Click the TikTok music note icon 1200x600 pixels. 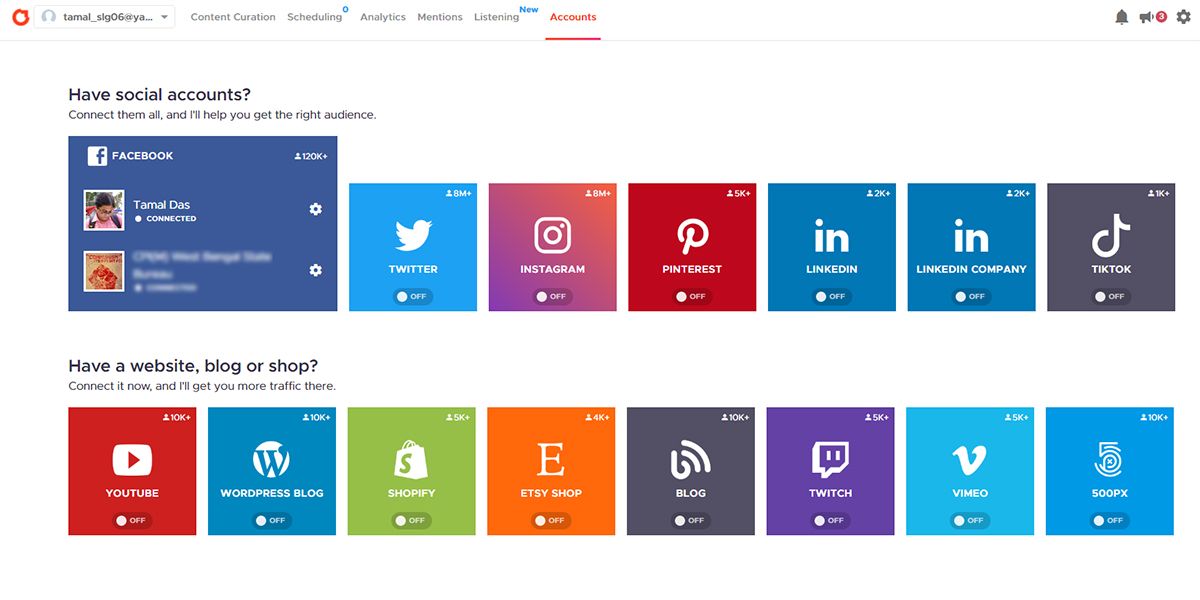pos(1110,236)
